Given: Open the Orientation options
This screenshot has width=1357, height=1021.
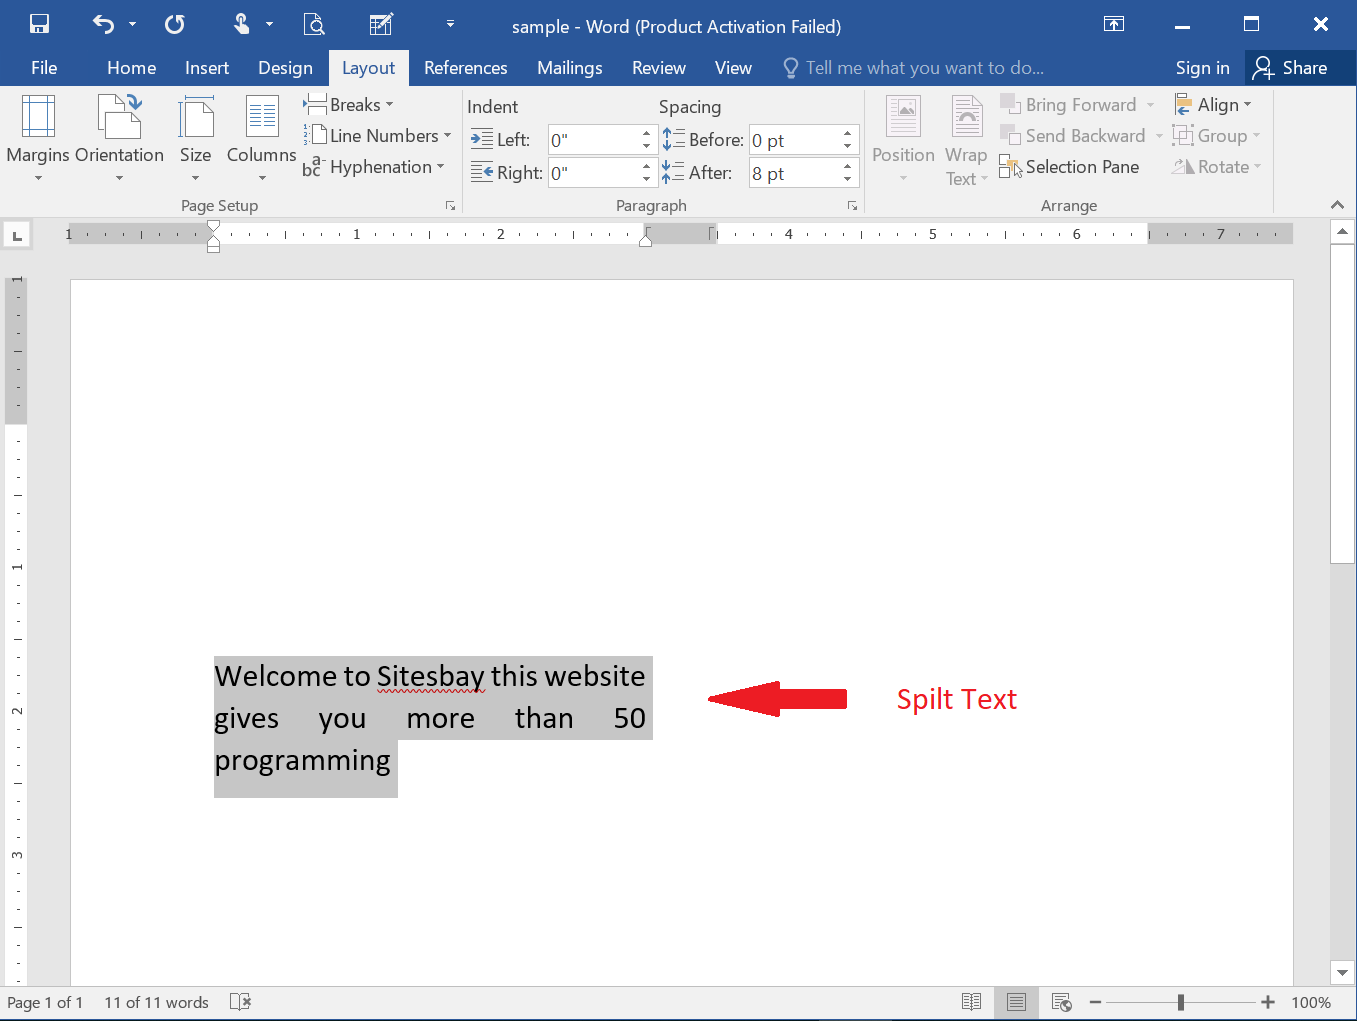Looking at the screenshot, I should (x=119, y=139).
